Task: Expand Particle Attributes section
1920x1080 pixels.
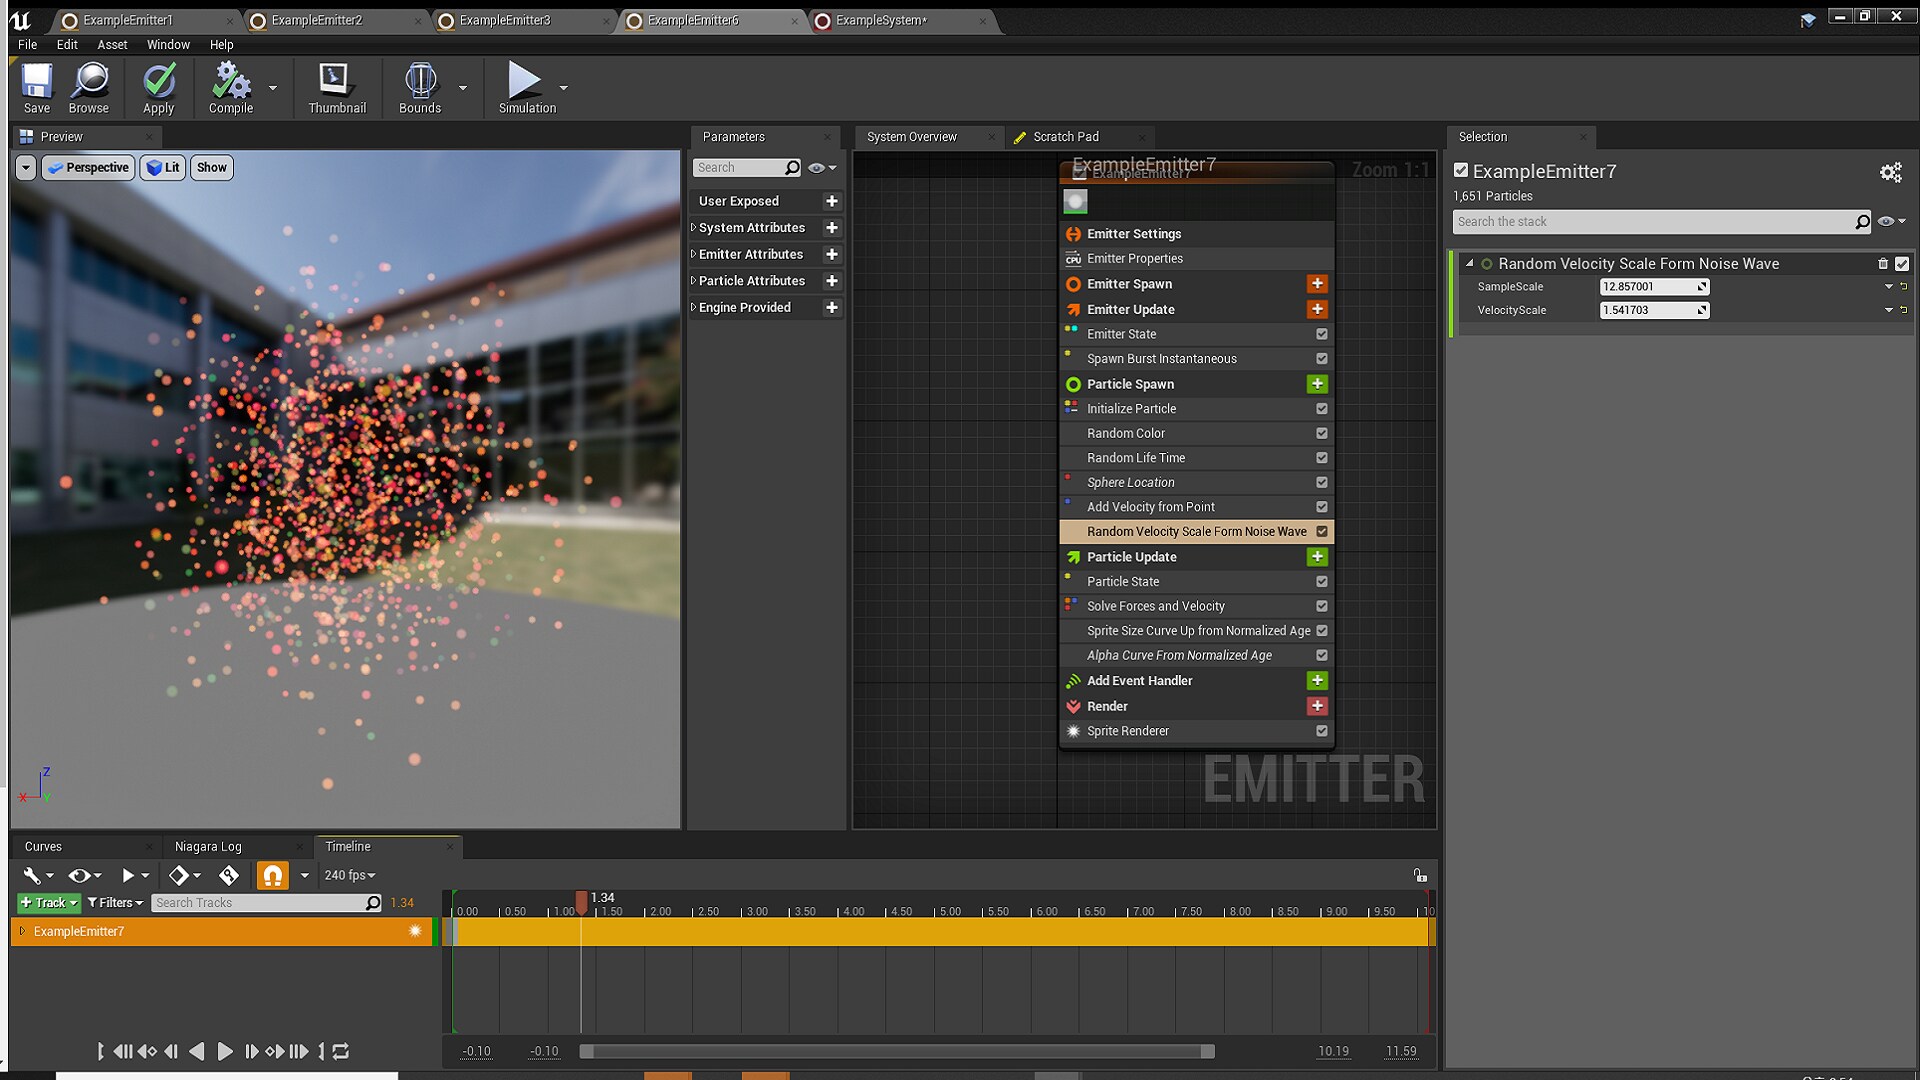Action: coord(693,281)
